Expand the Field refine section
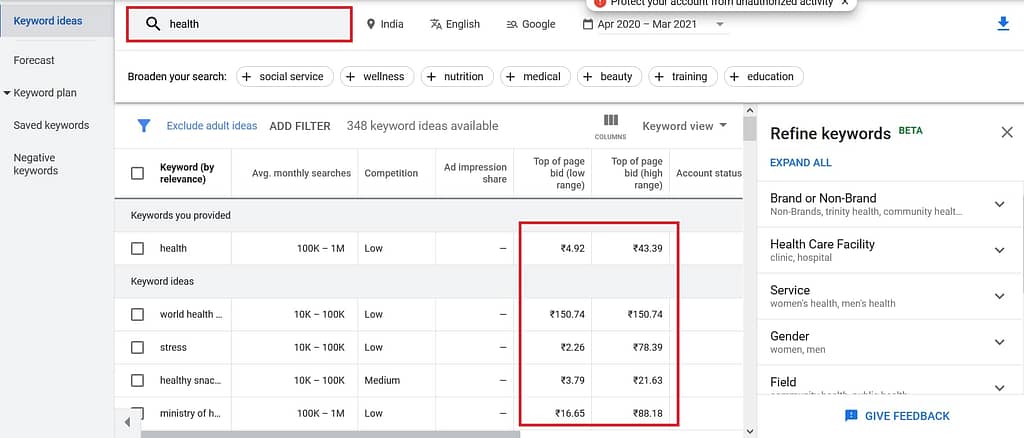1024x438 pixels. (999, 388)
